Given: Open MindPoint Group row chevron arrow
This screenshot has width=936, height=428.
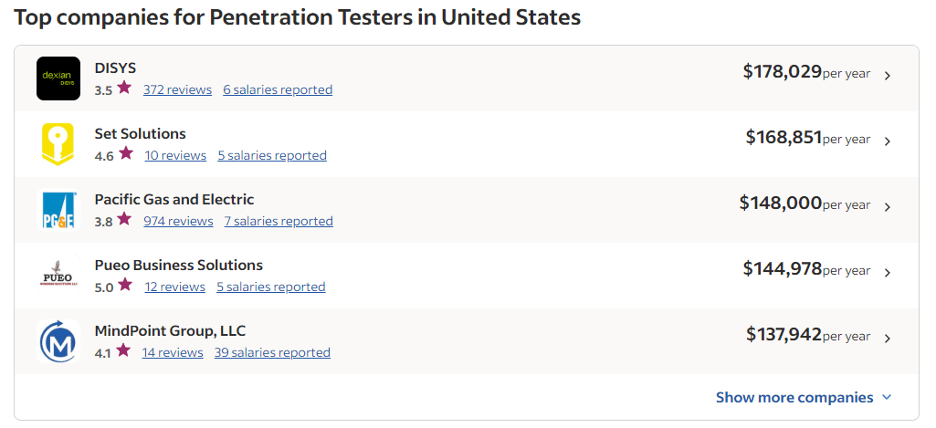Looking at the screenshot, I should tap(888, 338).
